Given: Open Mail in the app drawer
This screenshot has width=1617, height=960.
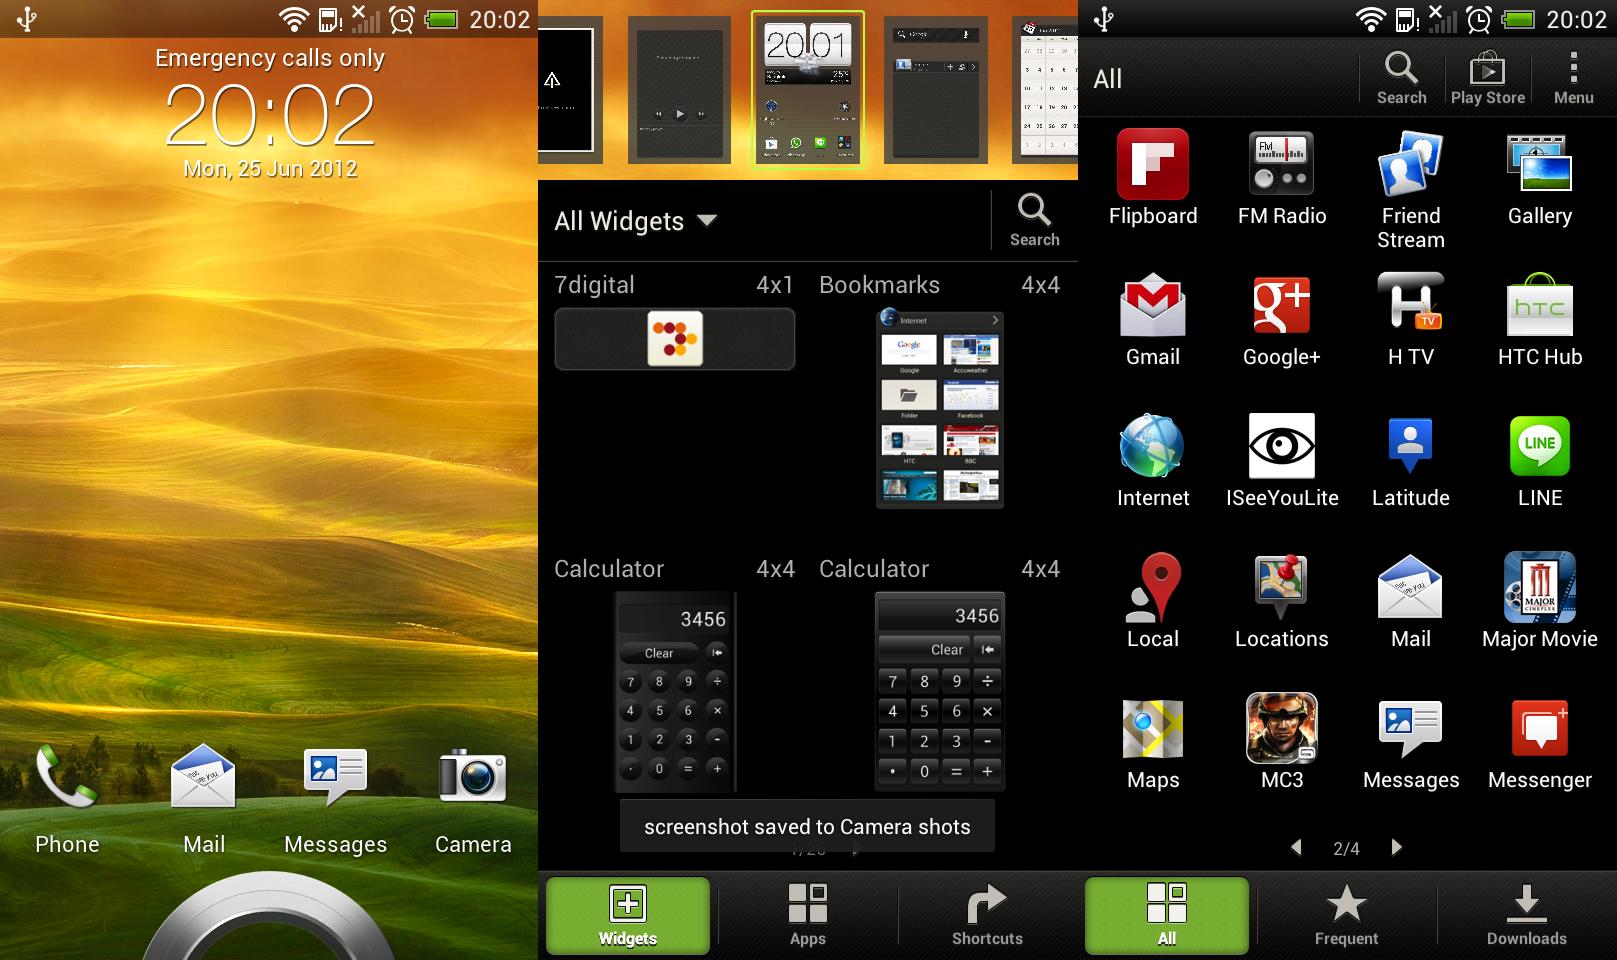Looking at the screenshot, I should click(1411, 601).
